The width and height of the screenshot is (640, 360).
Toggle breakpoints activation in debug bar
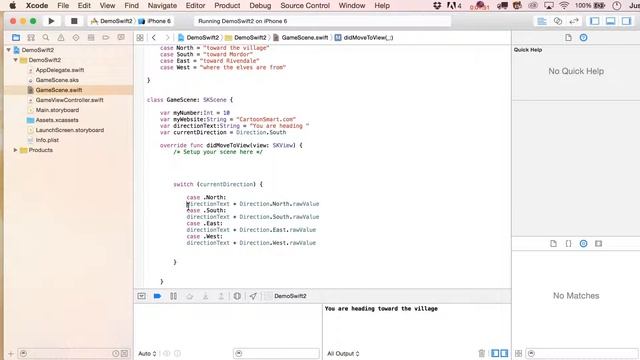(x=157, y=296)
